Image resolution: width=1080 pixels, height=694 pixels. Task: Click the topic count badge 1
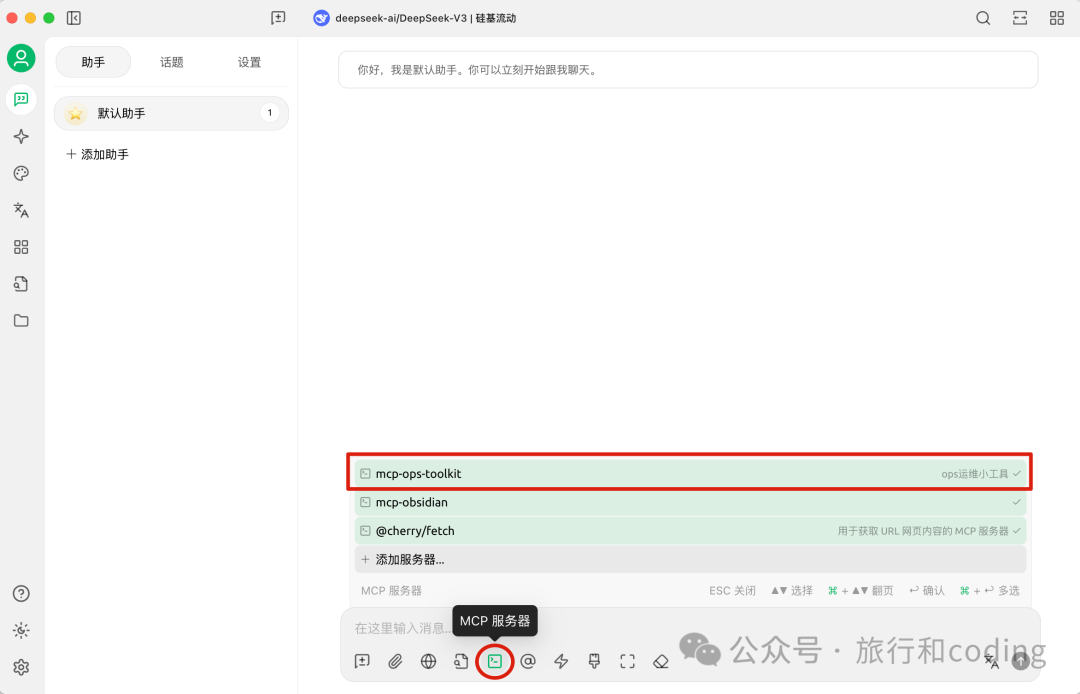pyautogui.click(x=269, y=112)
